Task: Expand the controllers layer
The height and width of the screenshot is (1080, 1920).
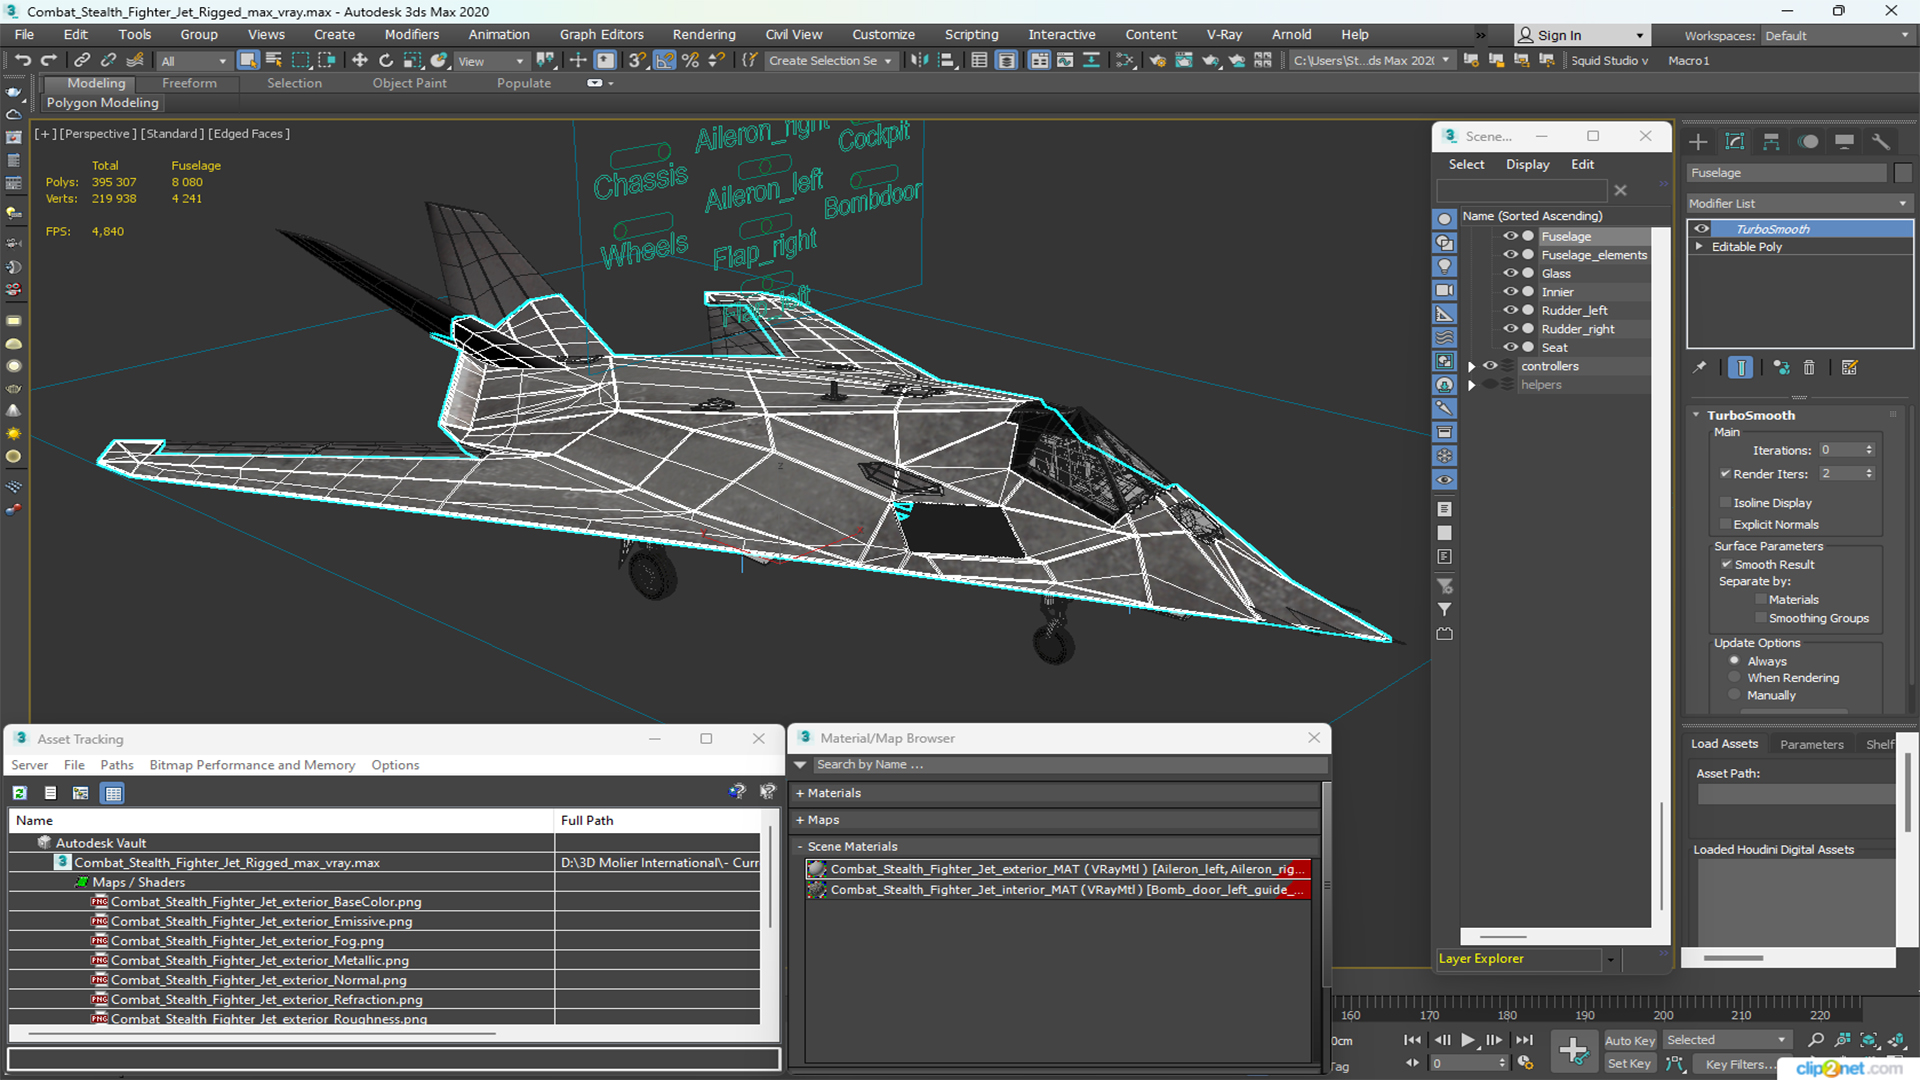Action: pyautogui.click(x=1472, y=367)
